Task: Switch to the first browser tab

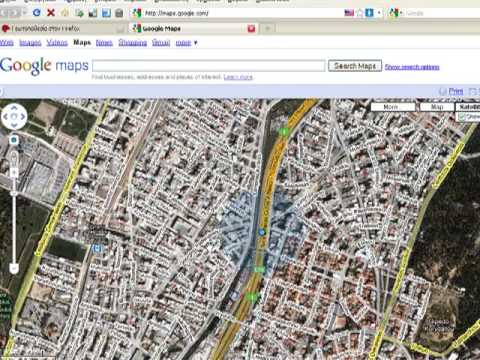Action: pos(63,29)
